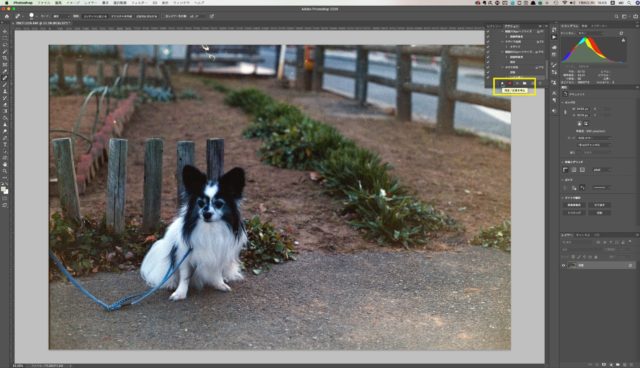Delete the selected action with trash icon

pos(540,83)
